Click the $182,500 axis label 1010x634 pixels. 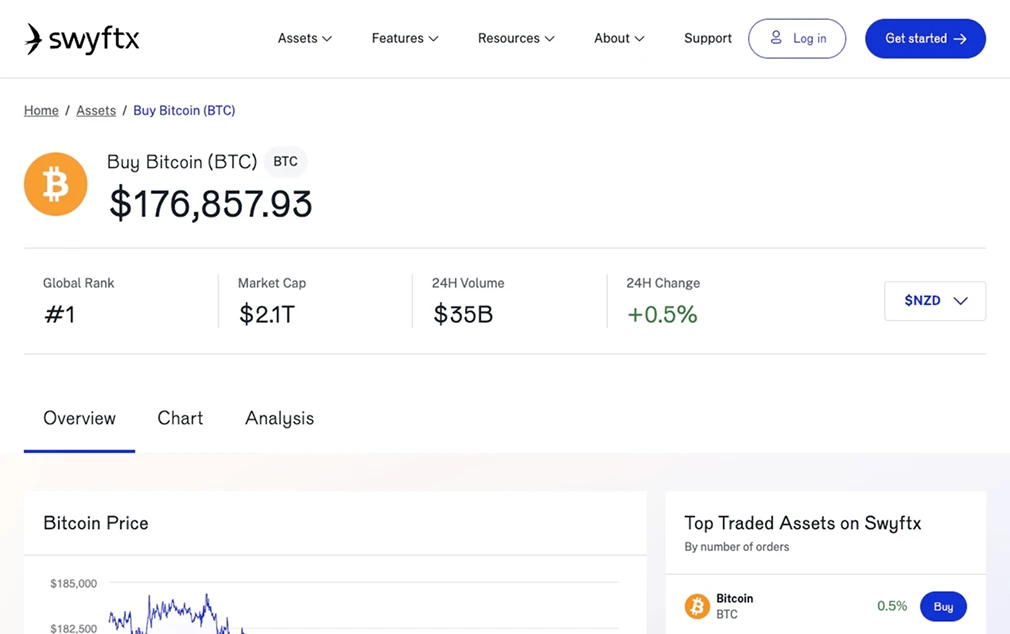coord(73,628)
